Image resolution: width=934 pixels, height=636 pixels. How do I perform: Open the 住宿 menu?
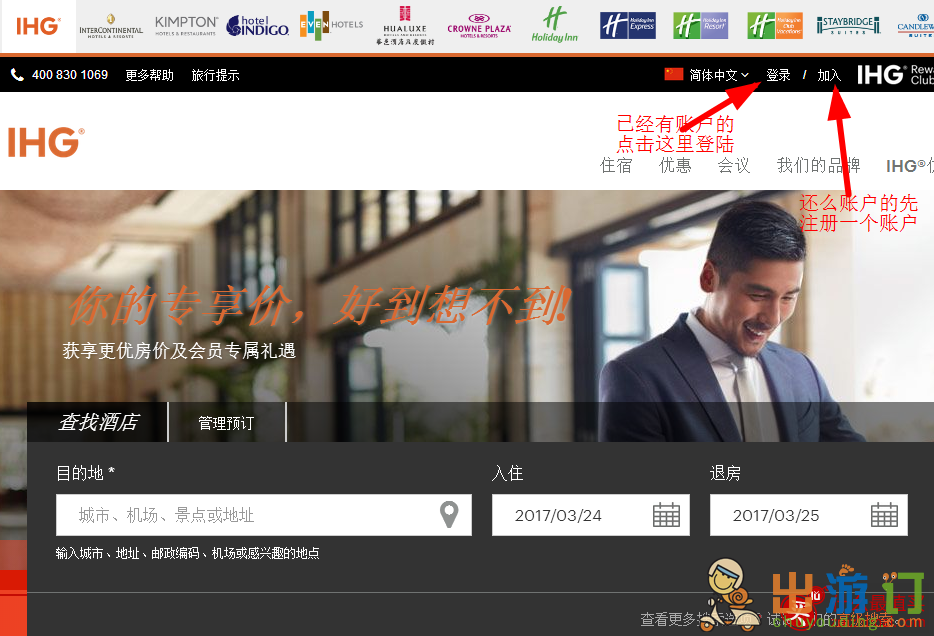[616, 165]
